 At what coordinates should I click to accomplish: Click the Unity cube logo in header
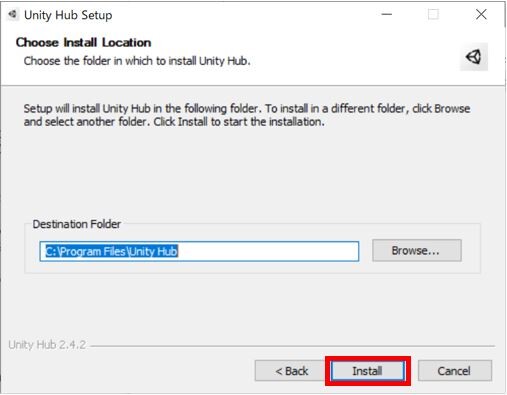coord(474,57)
